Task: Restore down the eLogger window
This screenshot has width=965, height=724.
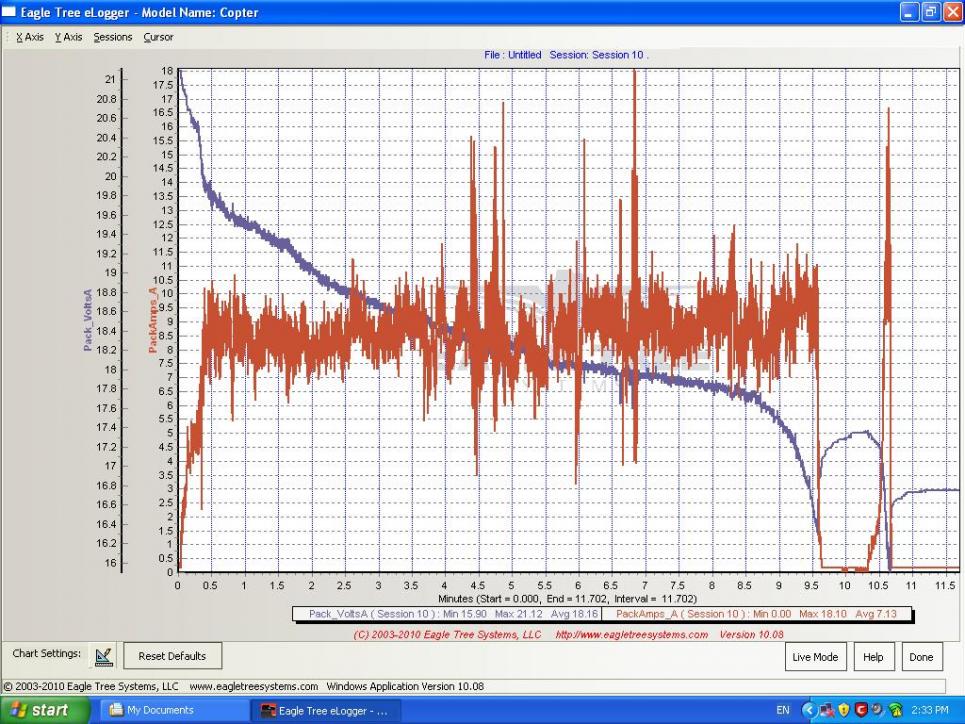Action: [x=930, y=13]
